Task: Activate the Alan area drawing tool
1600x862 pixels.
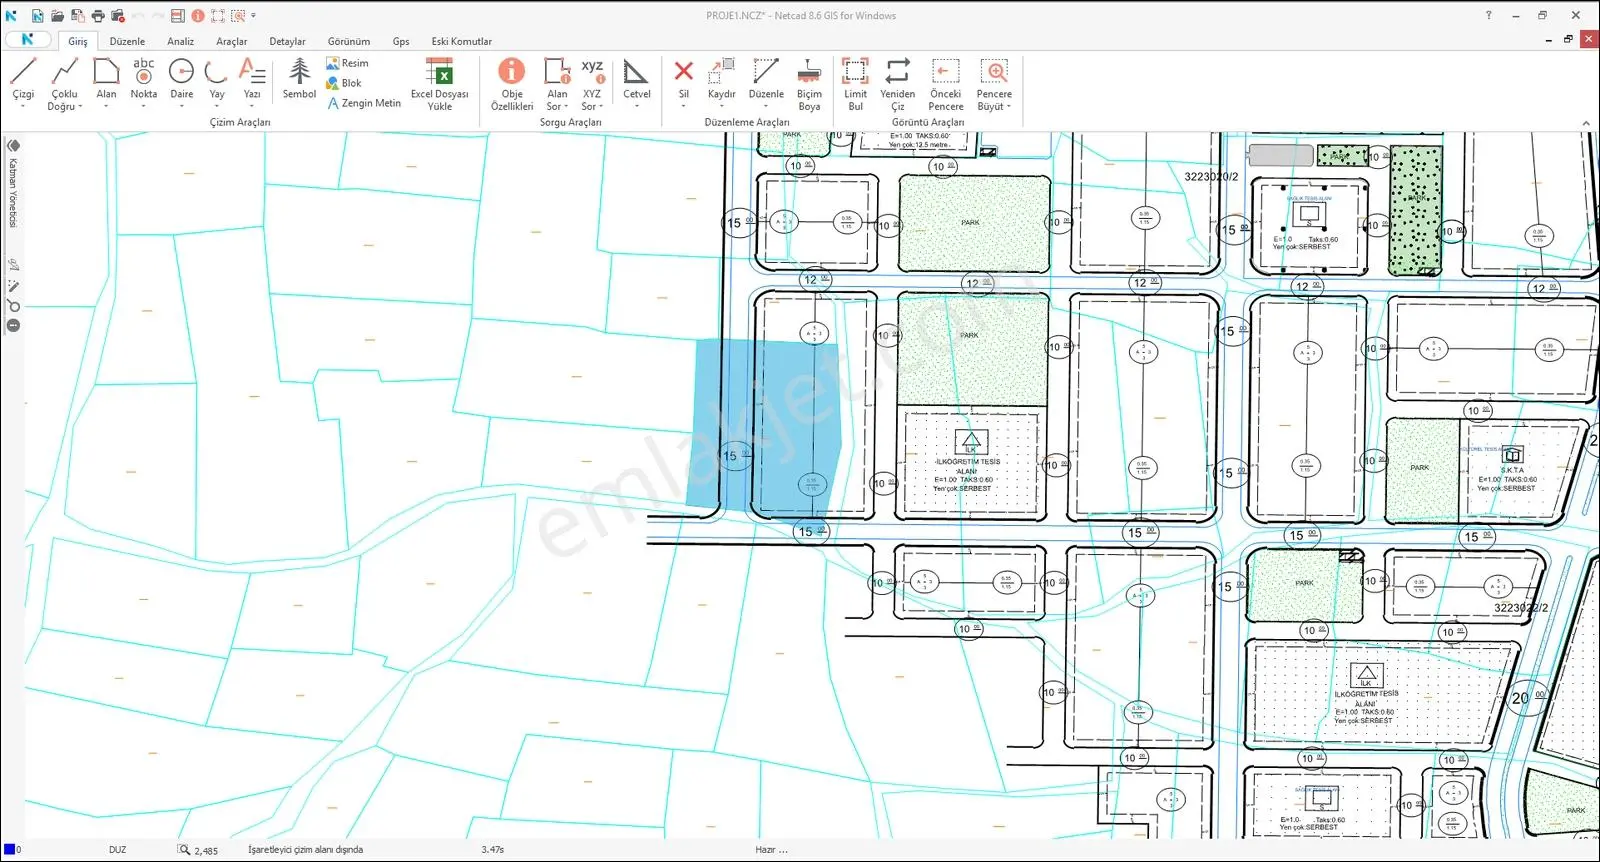Action: [106, 83]
